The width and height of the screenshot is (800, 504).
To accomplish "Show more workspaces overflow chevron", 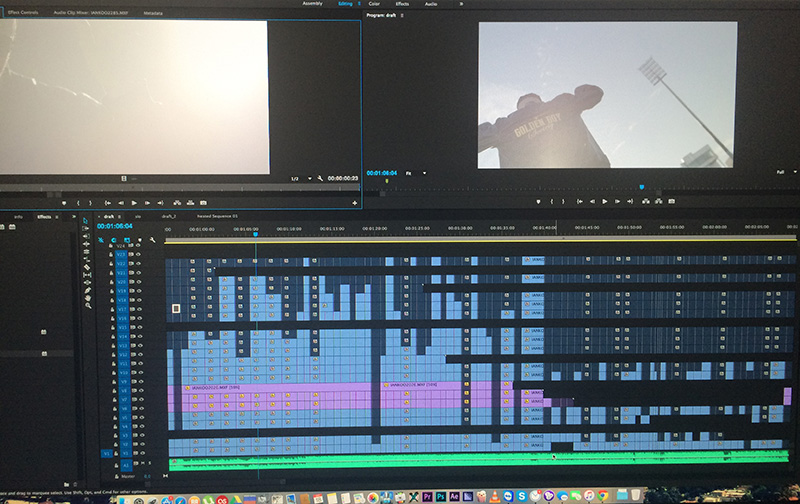I will point(461,4).
